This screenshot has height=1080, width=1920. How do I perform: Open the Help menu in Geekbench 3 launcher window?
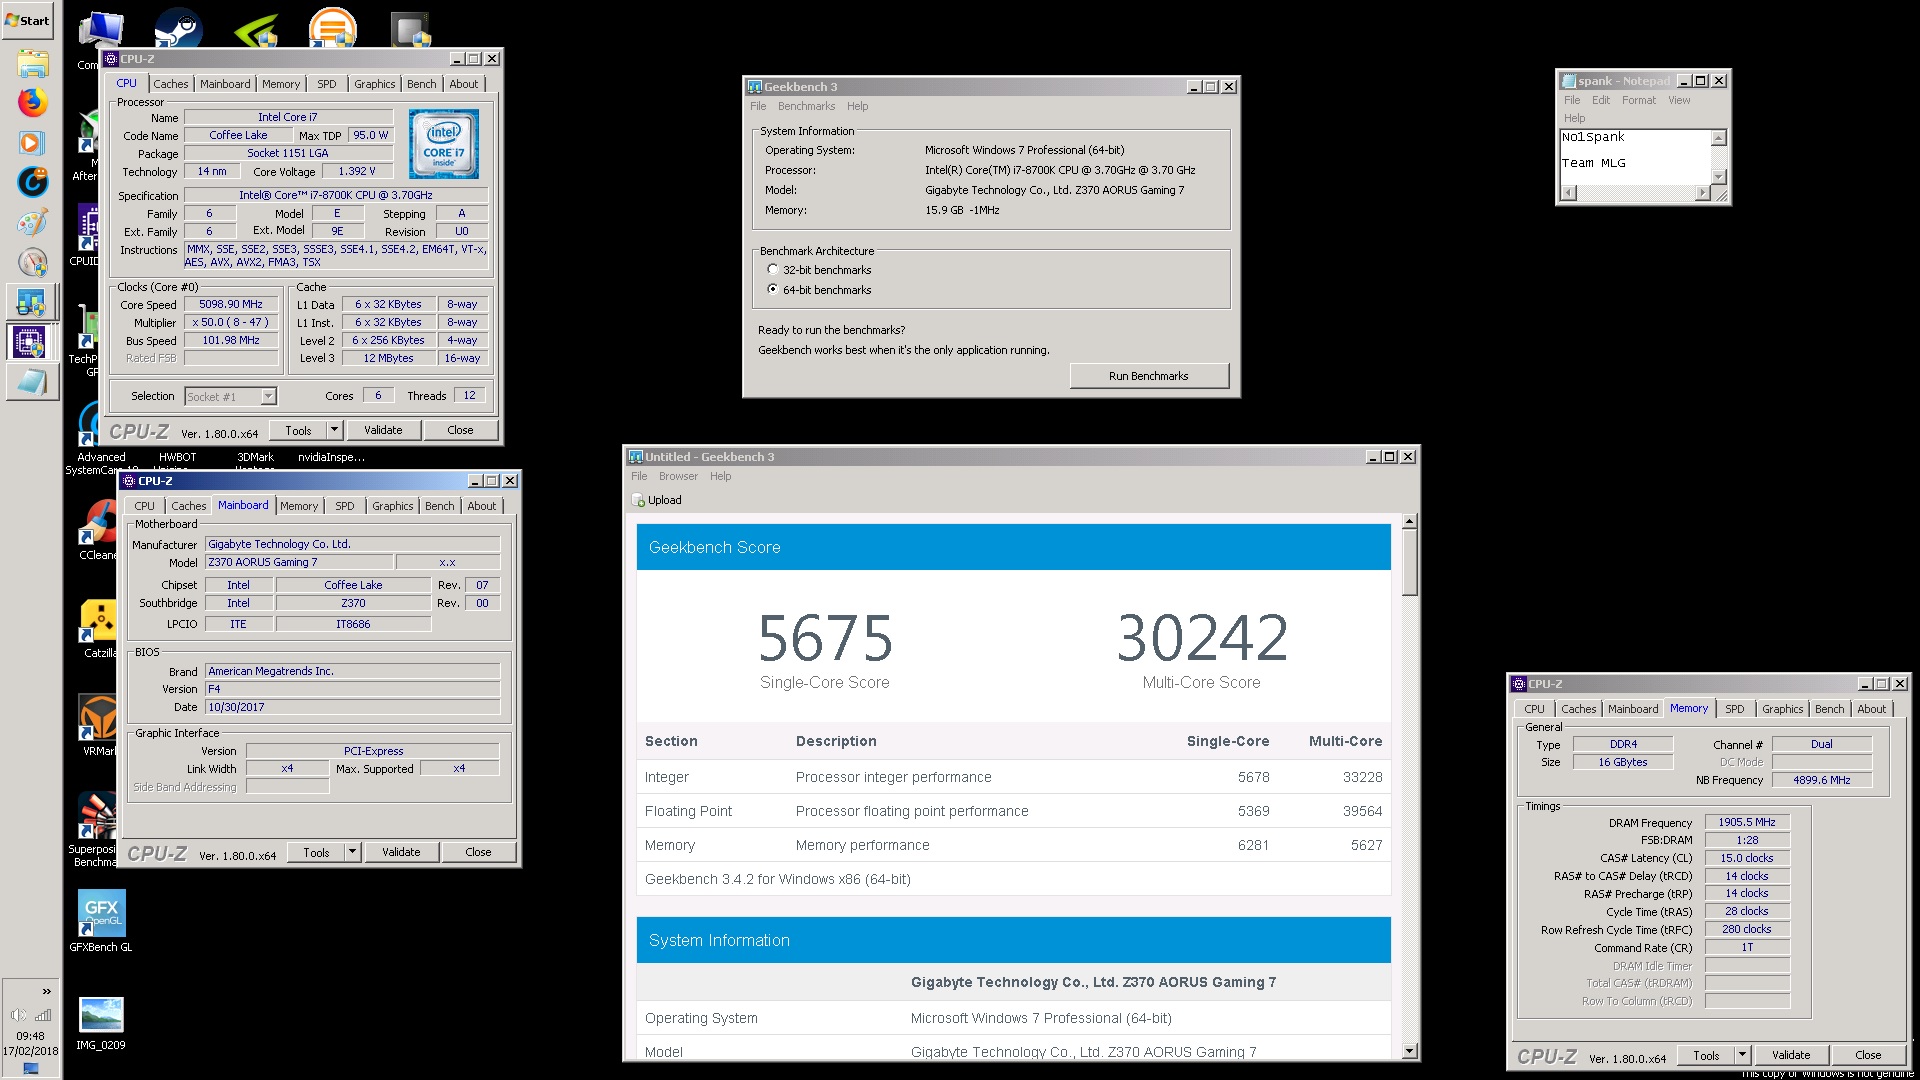click(x=857, y=106)
